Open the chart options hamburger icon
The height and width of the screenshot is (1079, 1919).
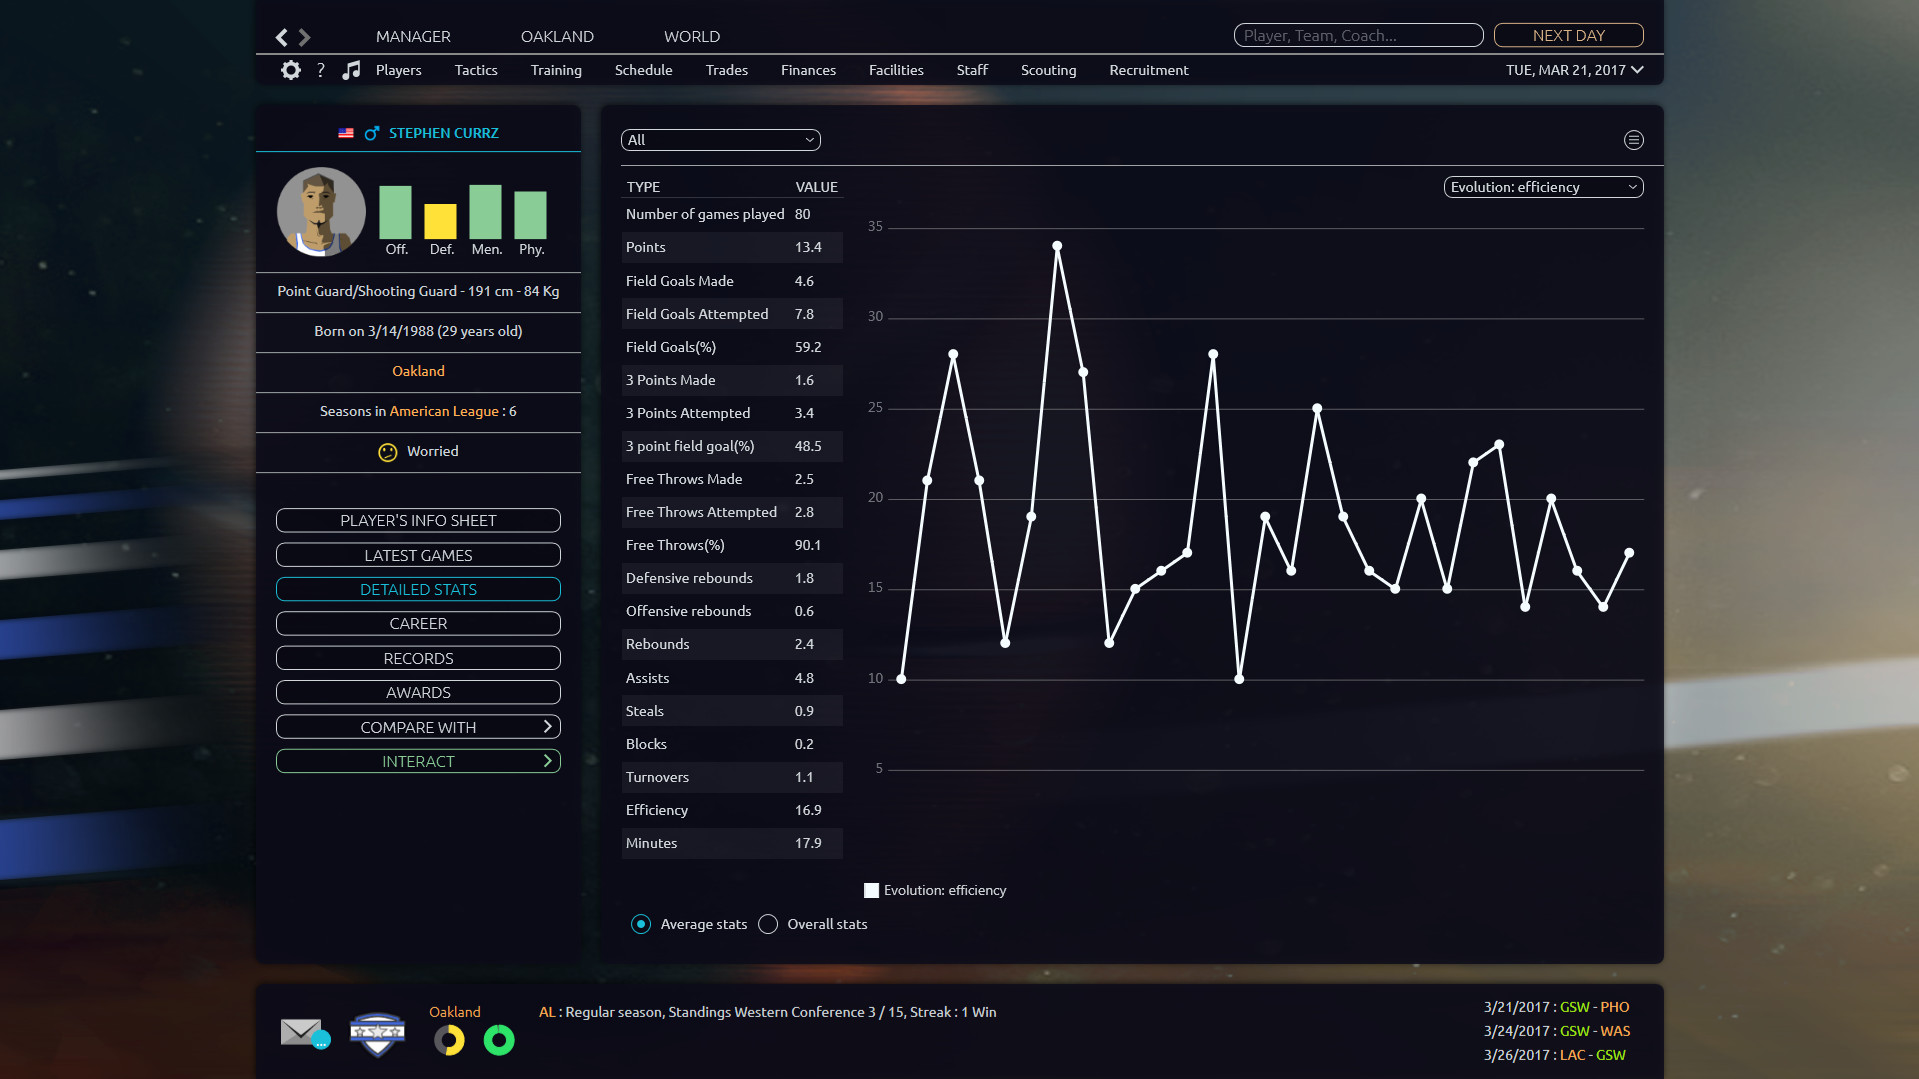click(x=1634, y=140)
